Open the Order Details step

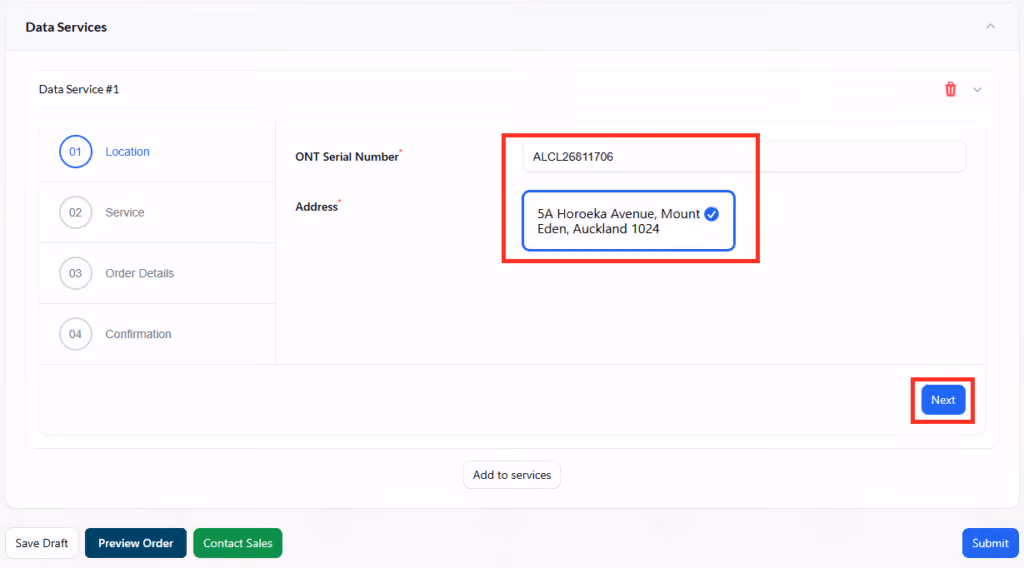point(140,273)
